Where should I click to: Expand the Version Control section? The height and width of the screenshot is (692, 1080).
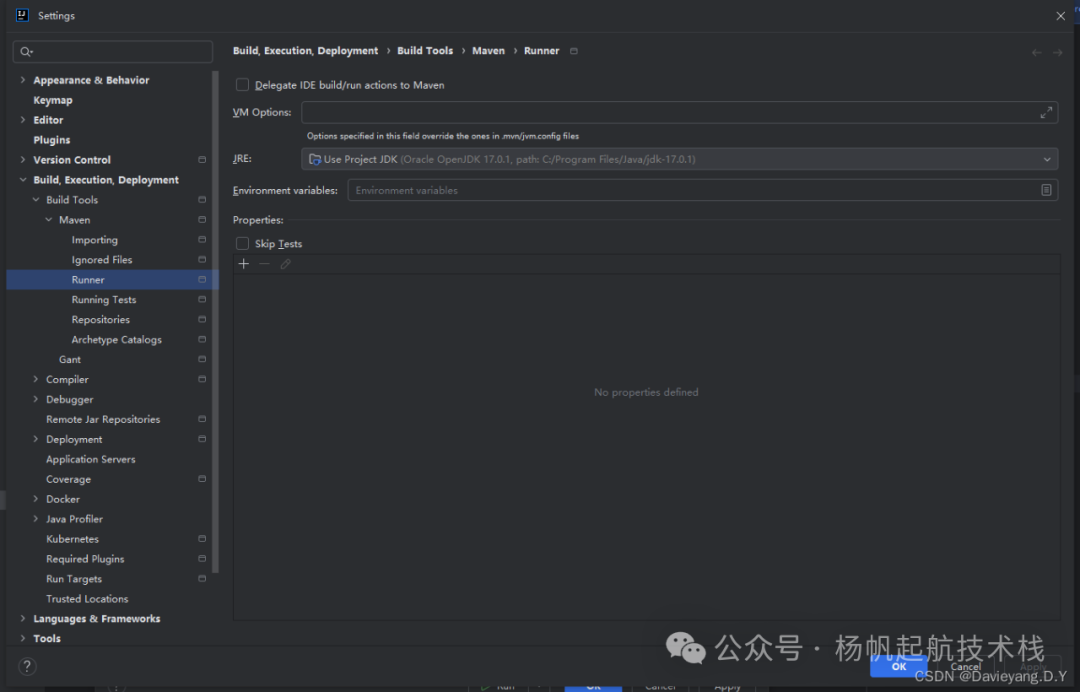23,160
